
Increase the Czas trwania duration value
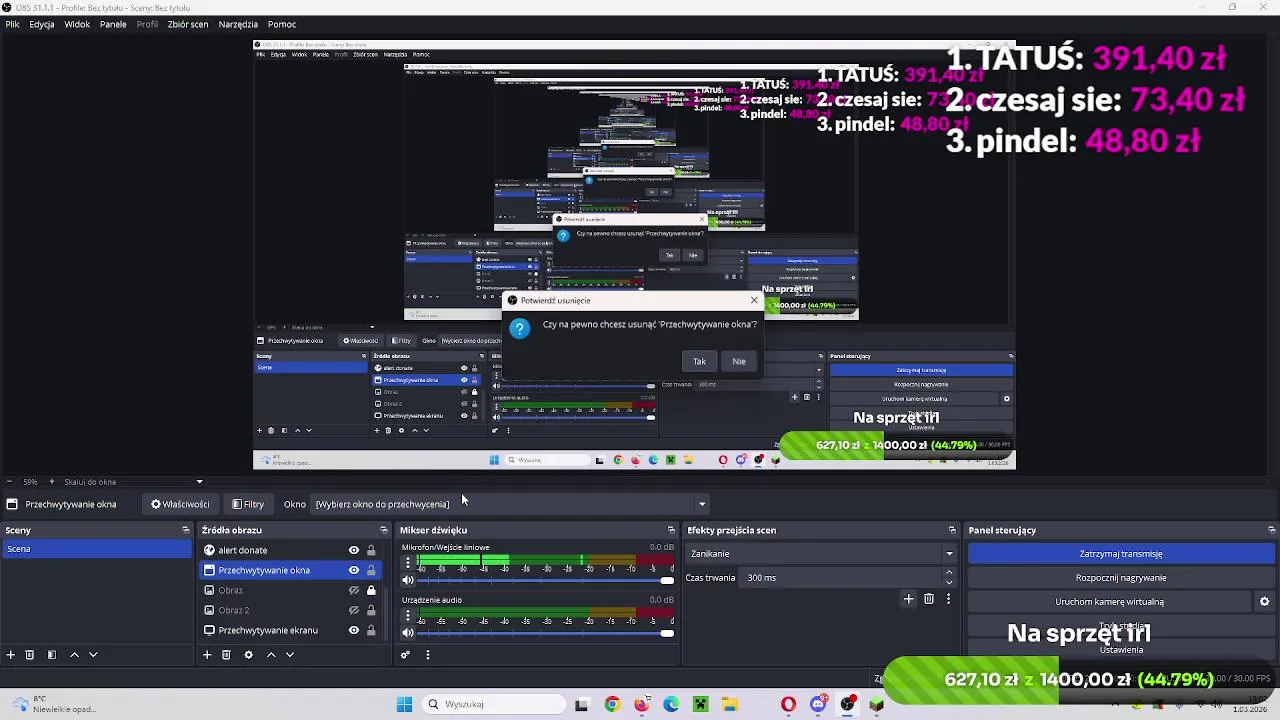[x=949, y=573]
